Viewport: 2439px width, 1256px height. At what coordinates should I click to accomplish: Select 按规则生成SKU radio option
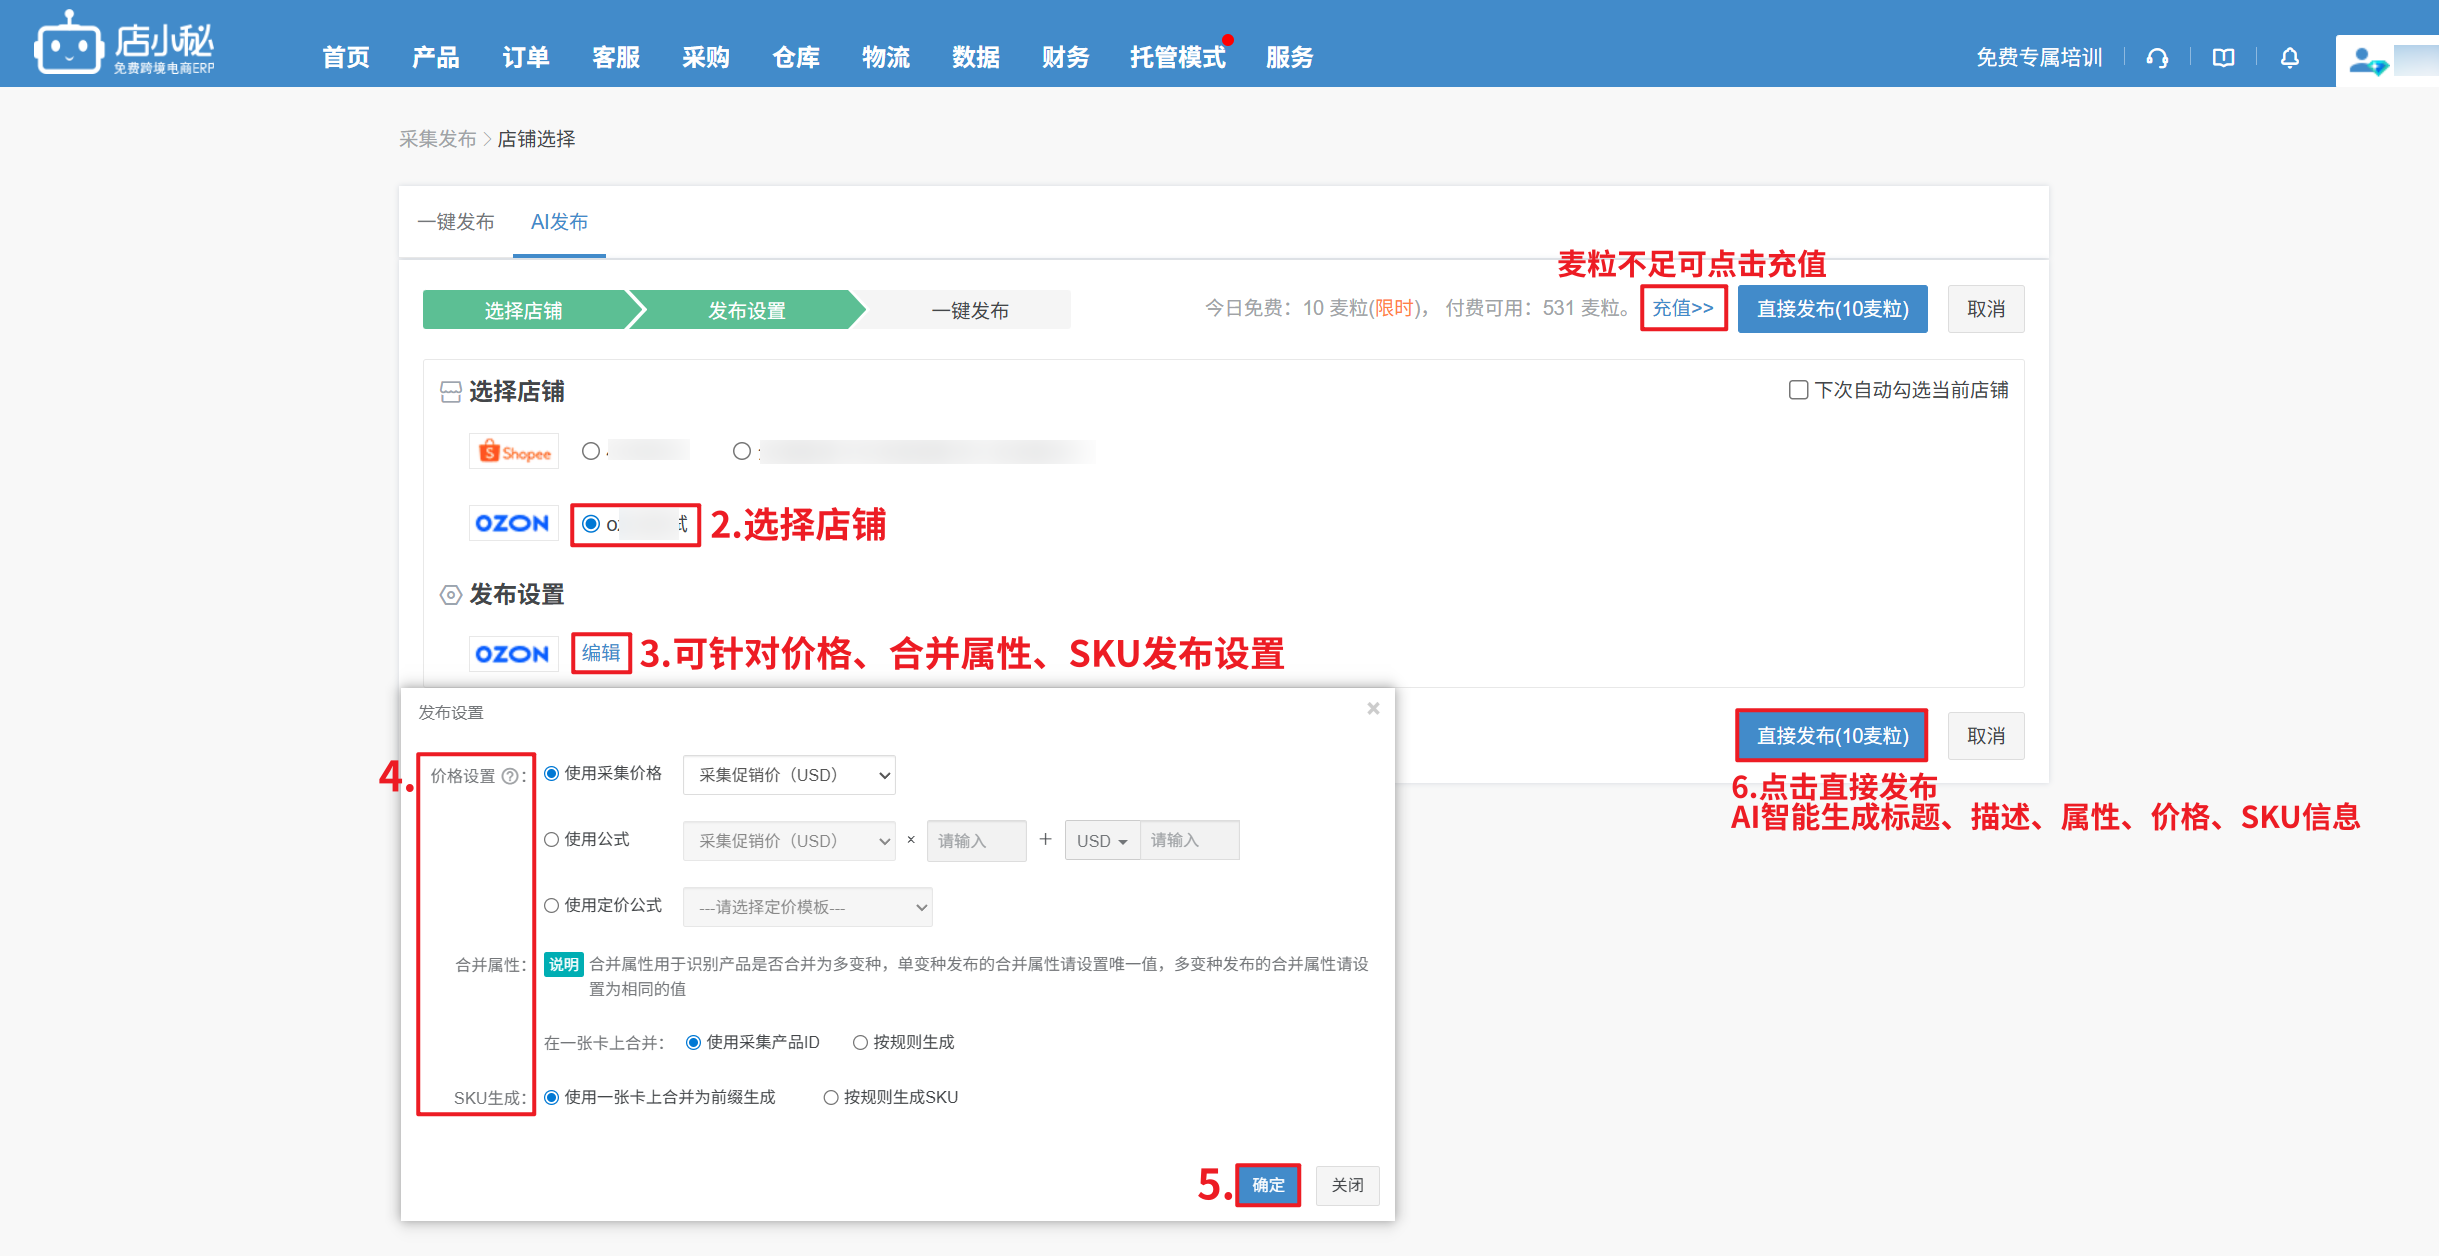point(830,1097)
